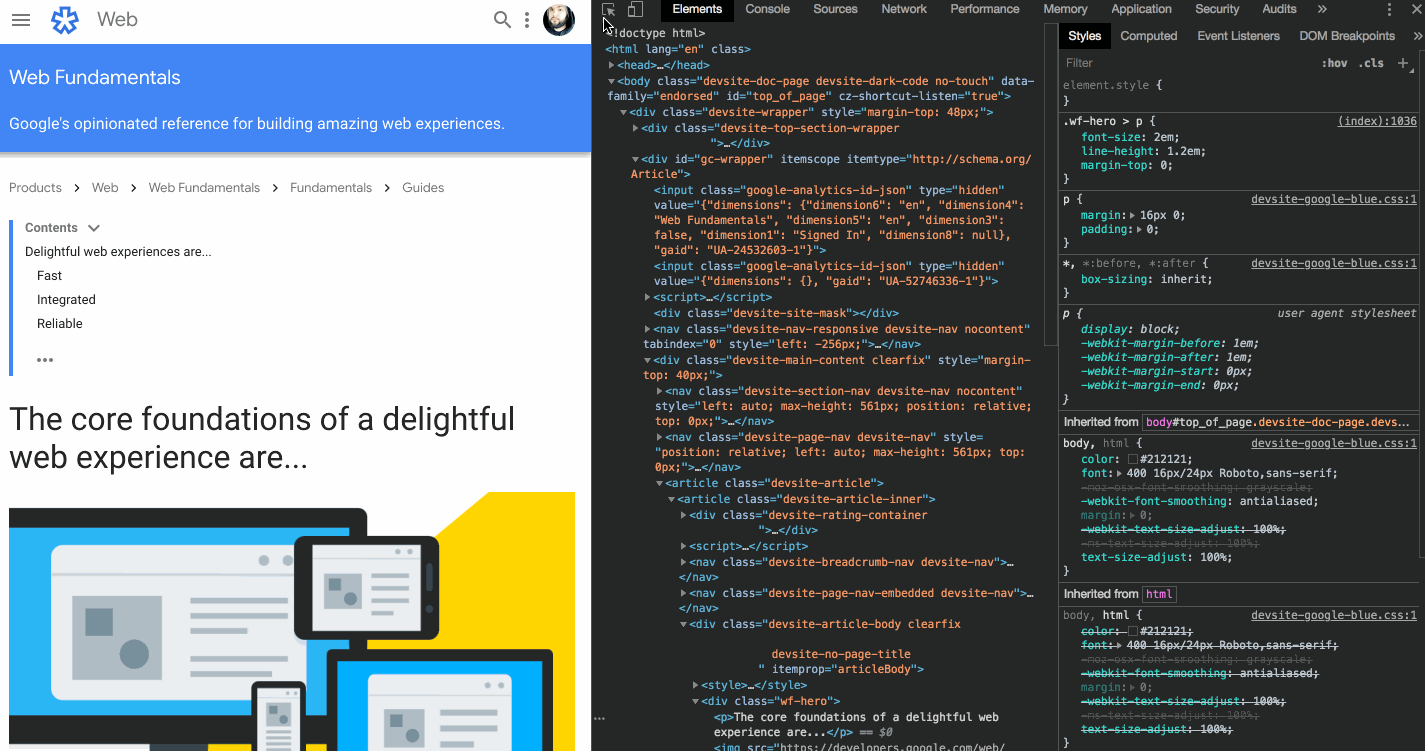This screenshot has width=1425, height=751.
Task: Expand the devsite-page-nav nav node
Action: 660,437
